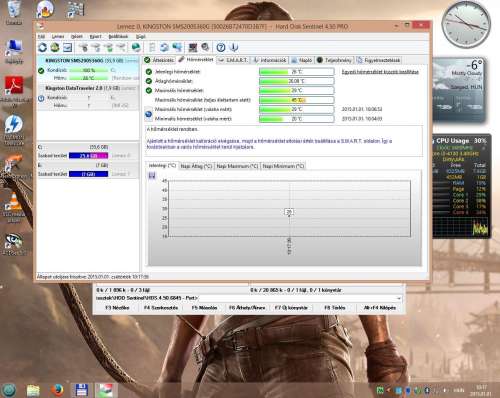The width and height of the screenshot is (500, 398).
Task: Click the third disk icon with green mark
Action: tap(109, 47)
